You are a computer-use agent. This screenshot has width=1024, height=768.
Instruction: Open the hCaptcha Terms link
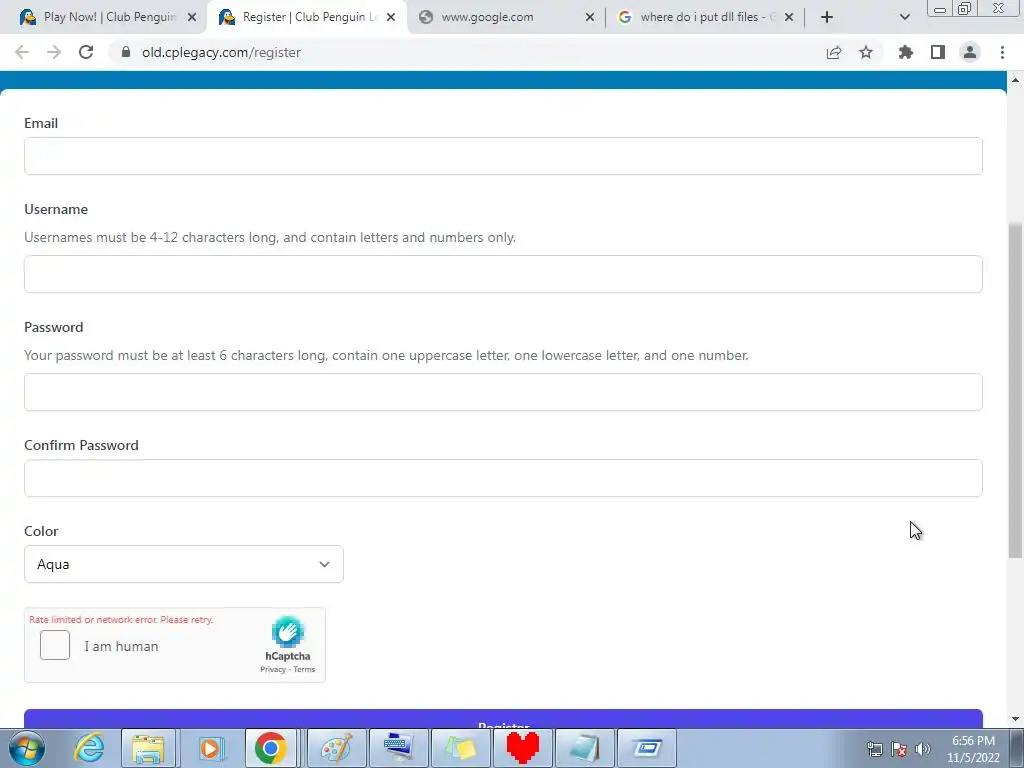(304, 669)
